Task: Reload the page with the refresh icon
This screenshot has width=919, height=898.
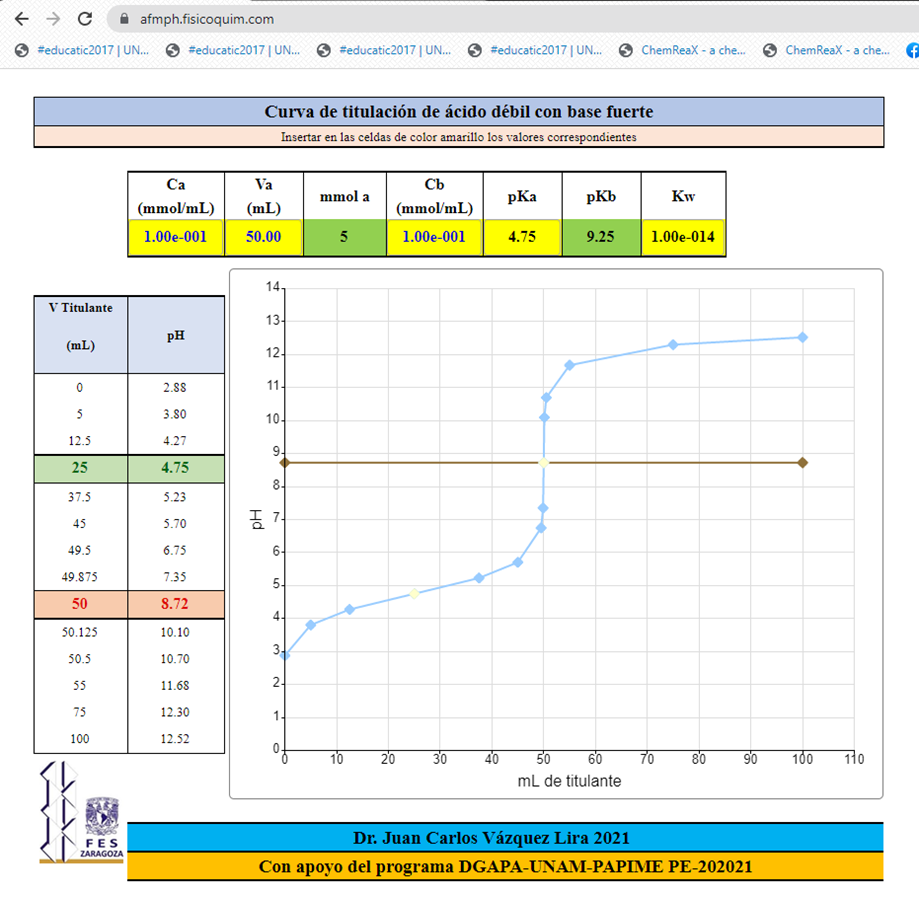Action: (85, 19)
